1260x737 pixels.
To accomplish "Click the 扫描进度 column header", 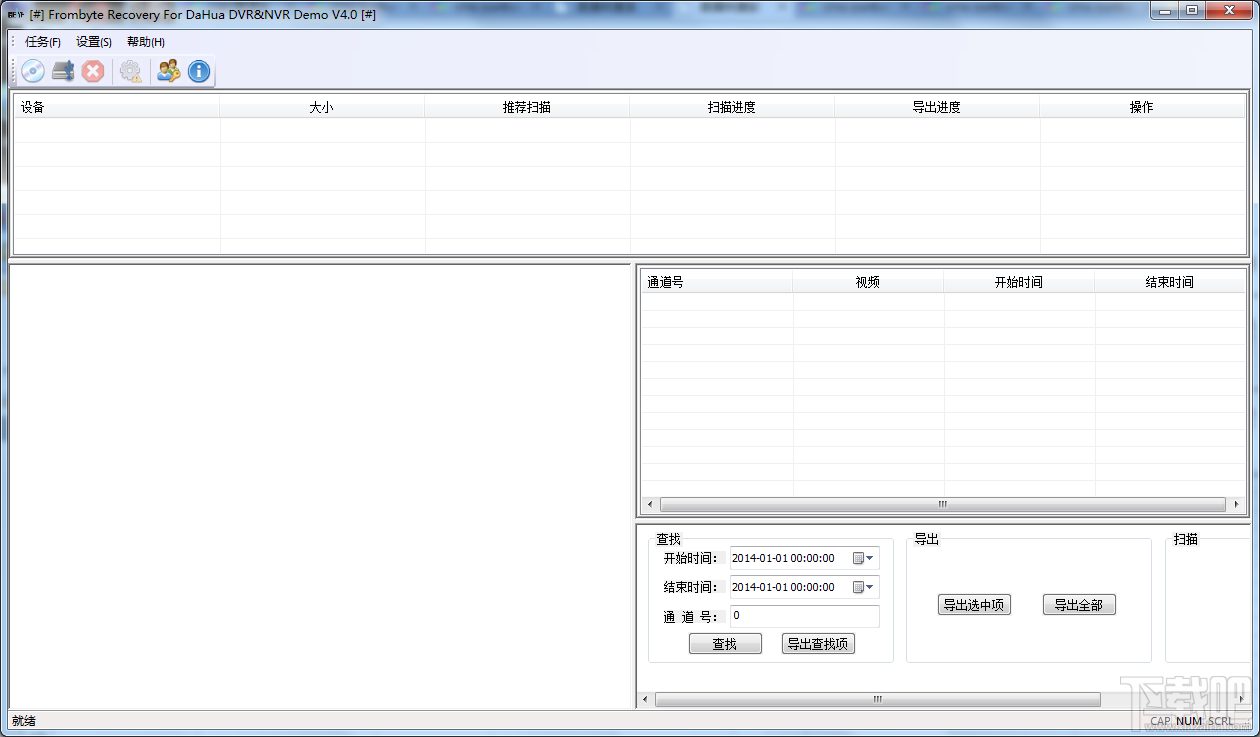I will [732, 107].
